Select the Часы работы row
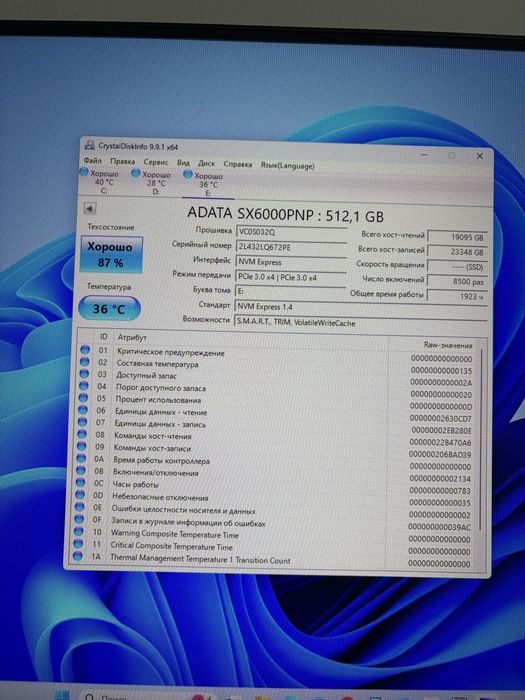The height and width of the screenshot is (700, 525). 275,487
